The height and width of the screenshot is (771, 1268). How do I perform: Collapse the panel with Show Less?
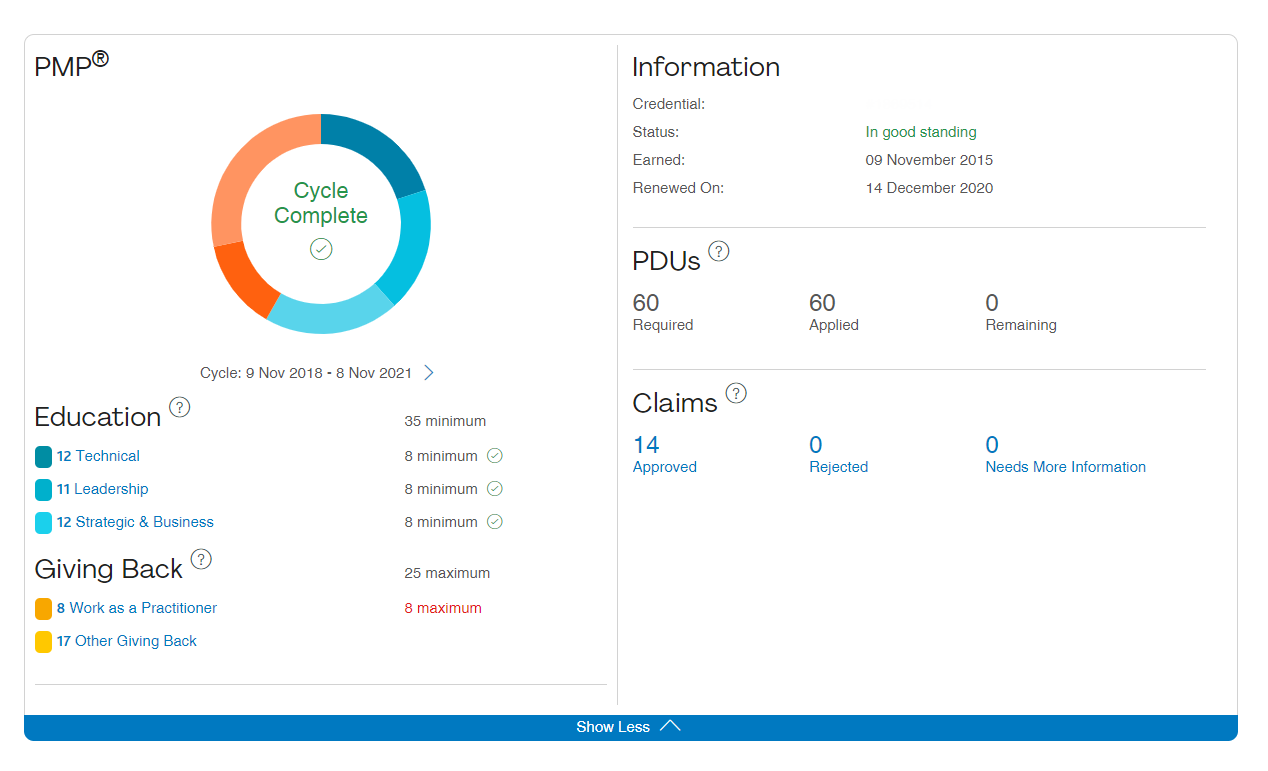pos(630,727)
